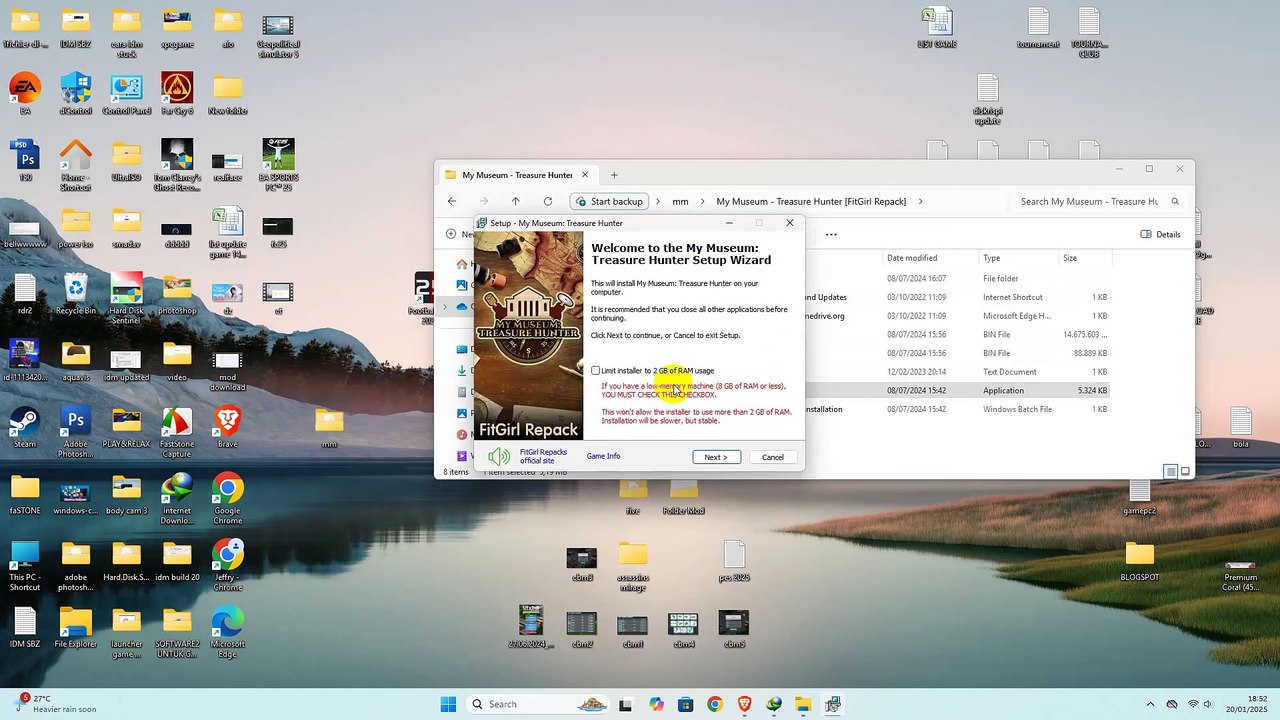Open the See more ellipsis menu in Explorer
The height and width of the screenshot is (720, 1280).
click(831, 234)
